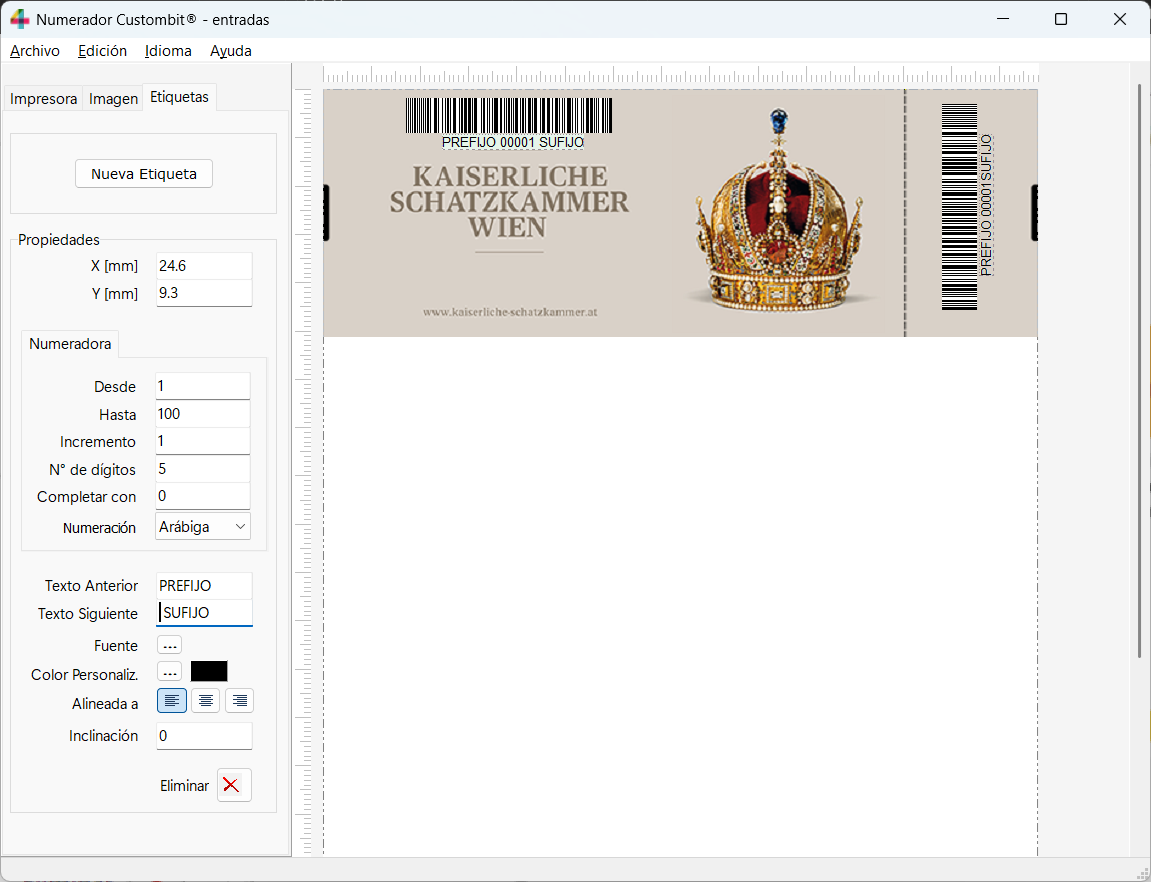Open the Numeración dropdown showing Arábiga
The height and width of the screenshot is (882, 1151).
(x=202, y=525)
